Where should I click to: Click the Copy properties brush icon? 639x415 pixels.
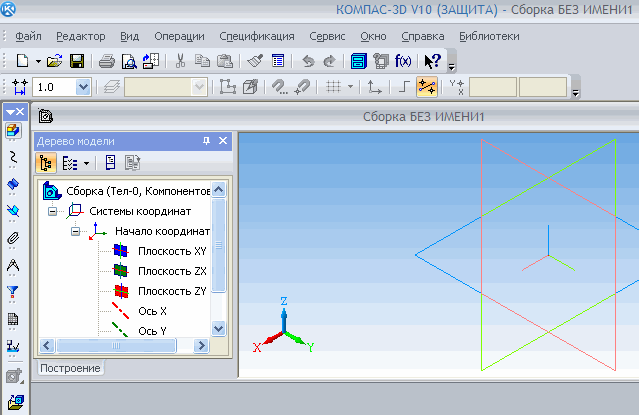[x=256, y=61]
